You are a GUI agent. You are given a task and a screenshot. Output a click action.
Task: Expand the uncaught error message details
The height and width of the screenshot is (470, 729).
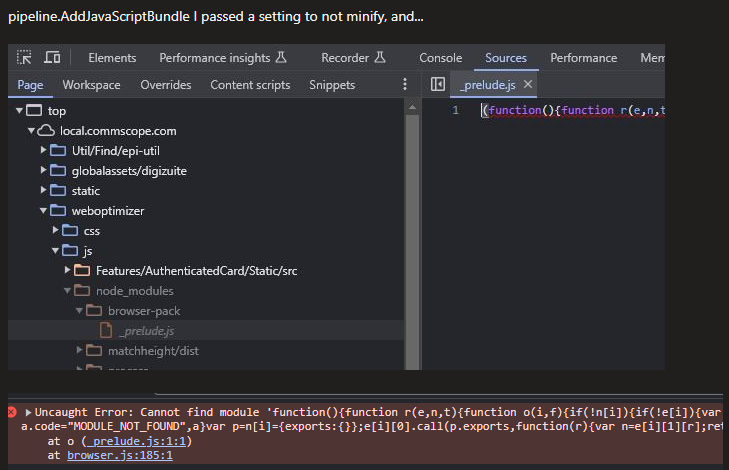(29, 412)
